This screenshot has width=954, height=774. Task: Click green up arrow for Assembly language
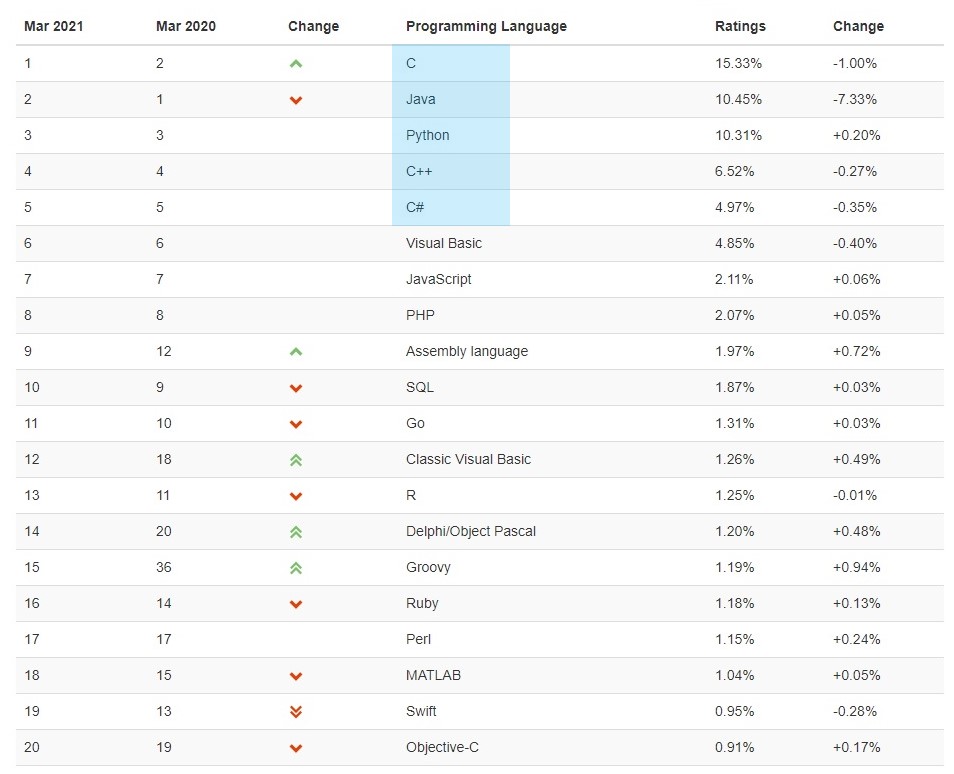[x=296, y=352]
